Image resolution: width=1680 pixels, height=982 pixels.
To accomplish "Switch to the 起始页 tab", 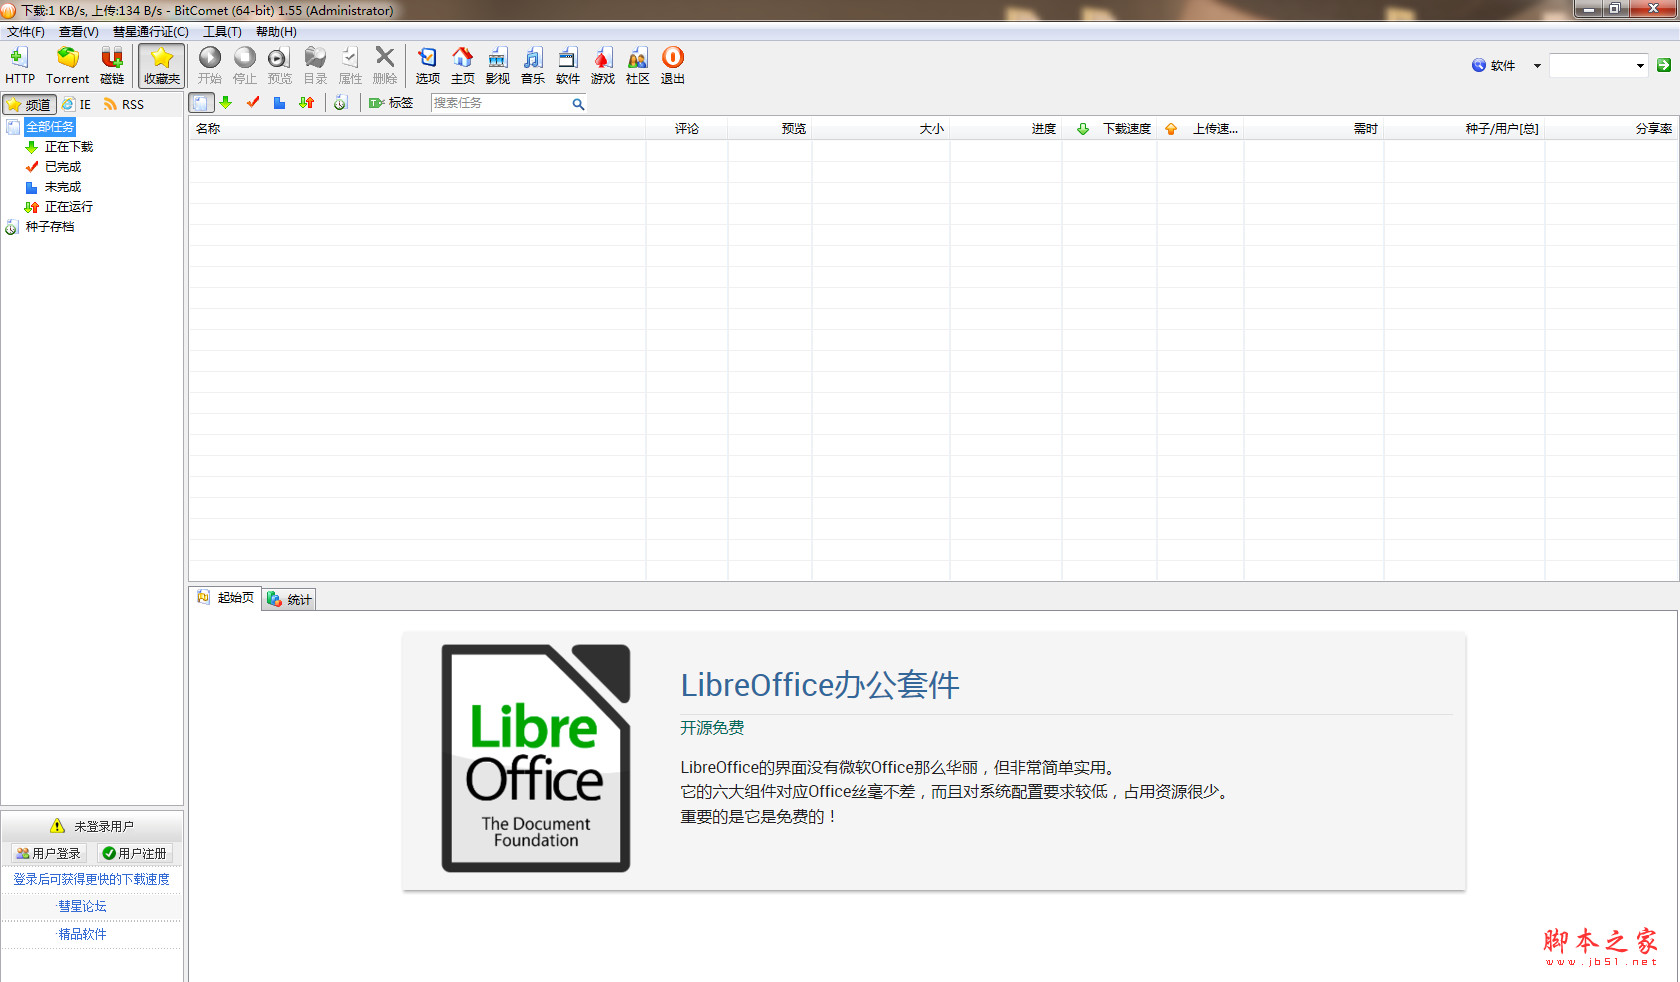I will [226, 598].
